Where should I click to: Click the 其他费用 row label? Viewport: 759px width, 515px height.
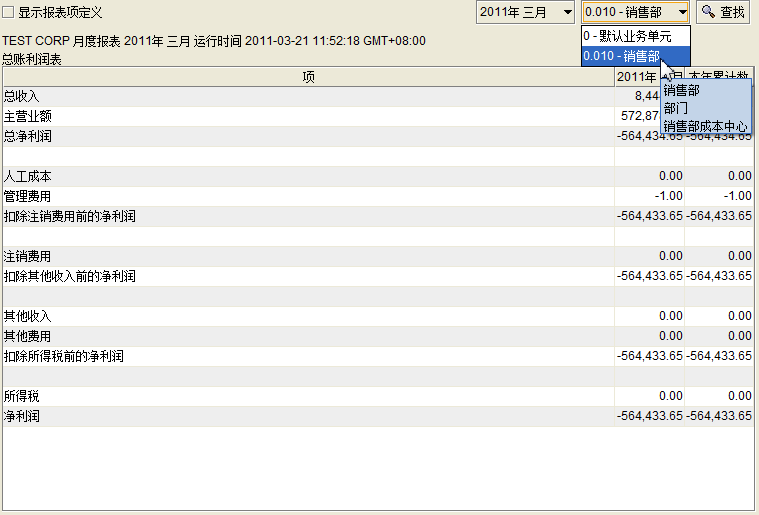coord(28,336)
